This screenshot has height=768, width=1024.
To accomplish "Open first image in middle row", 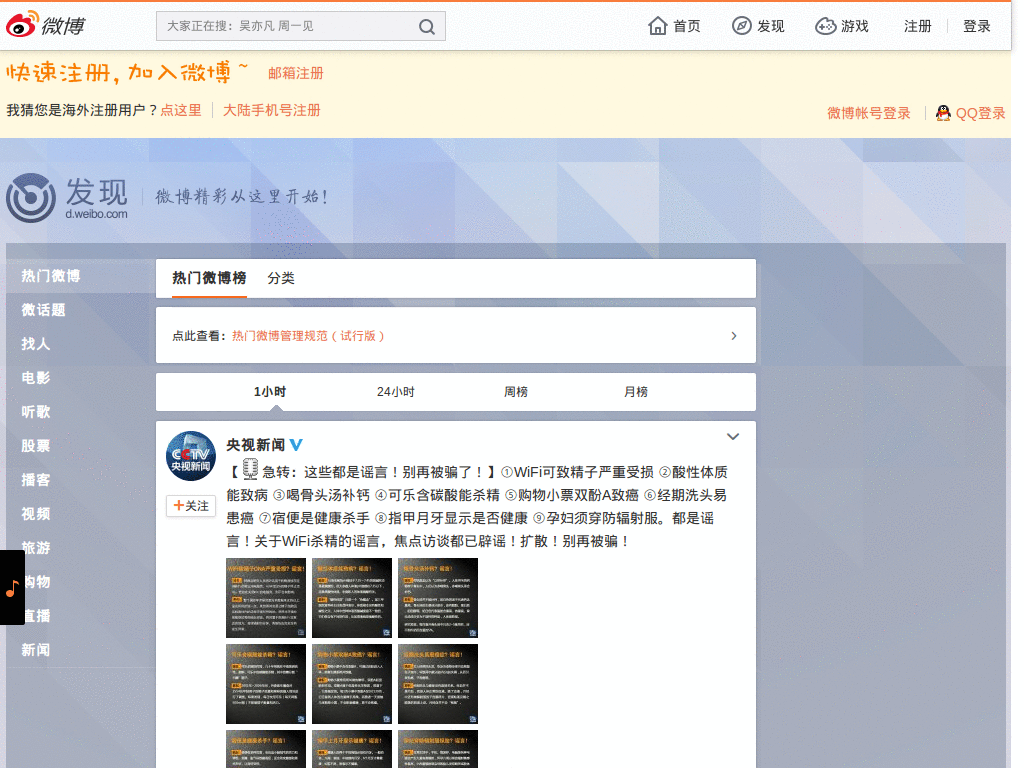I will tap(266, 684).
